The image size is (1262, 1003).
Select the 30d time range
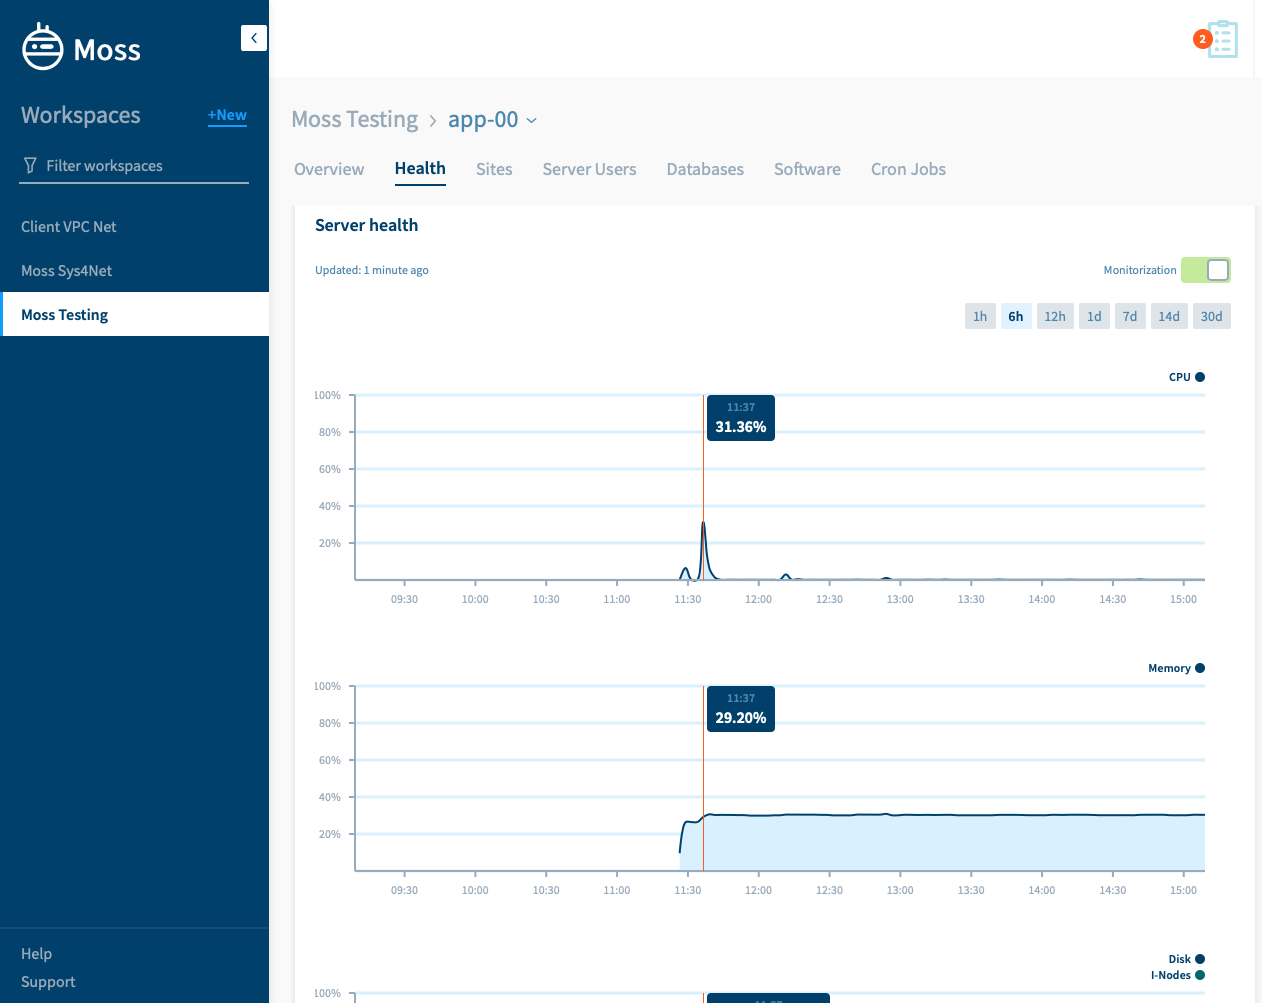click(1212, 316)
